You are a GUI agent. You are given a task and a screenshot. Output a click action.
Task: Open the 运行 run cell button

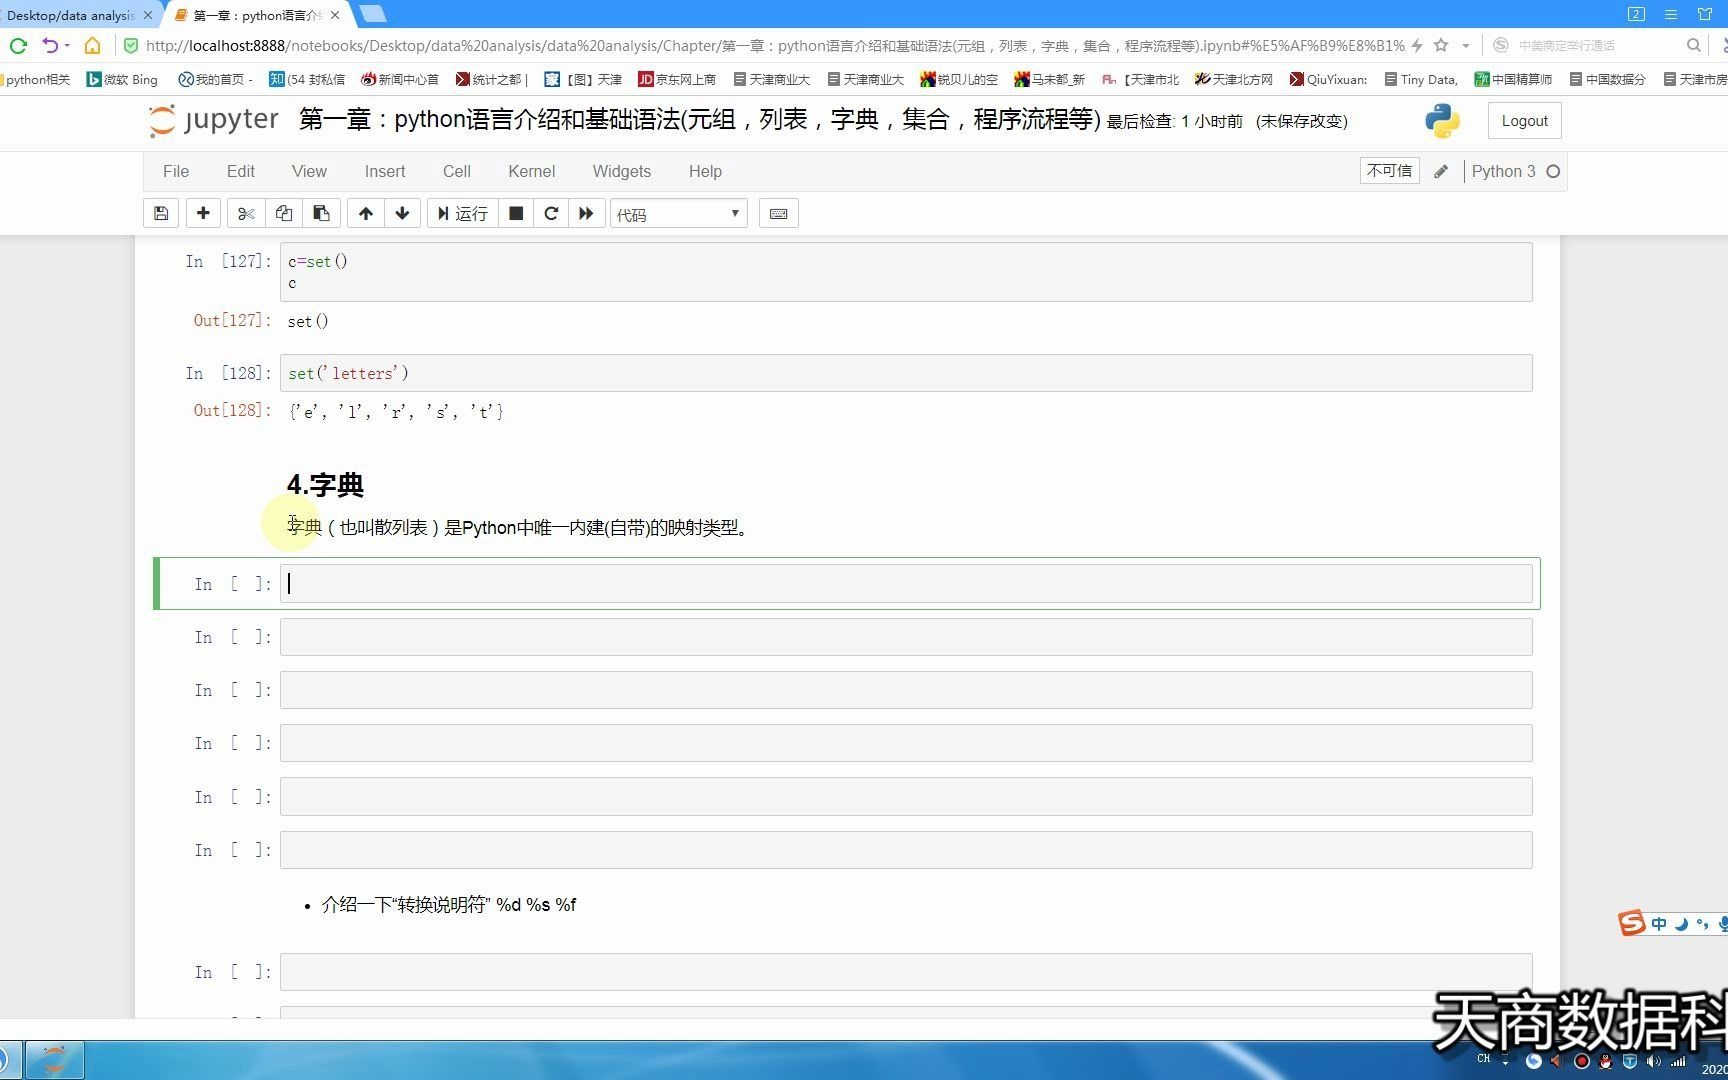point(461,213)
